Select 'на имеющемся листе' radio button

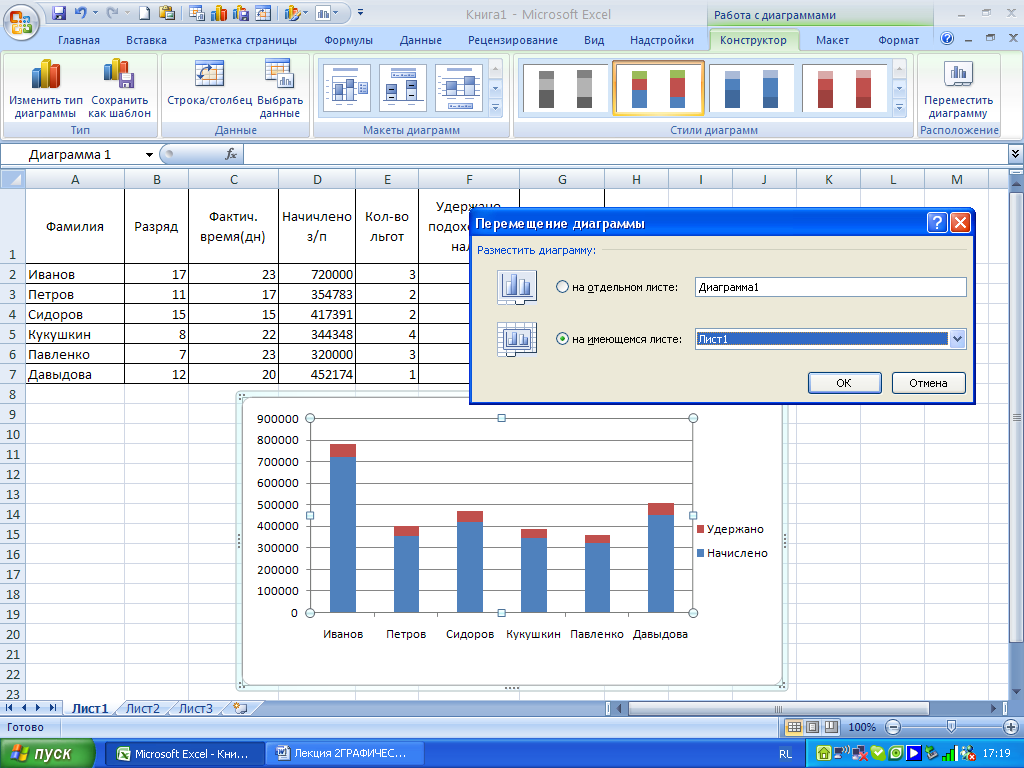(562, 340)
